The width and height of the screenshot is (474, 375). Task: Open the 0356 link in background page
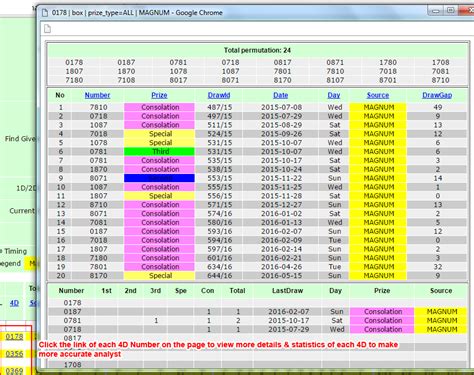pyautogui.click(x=14, y=354)
